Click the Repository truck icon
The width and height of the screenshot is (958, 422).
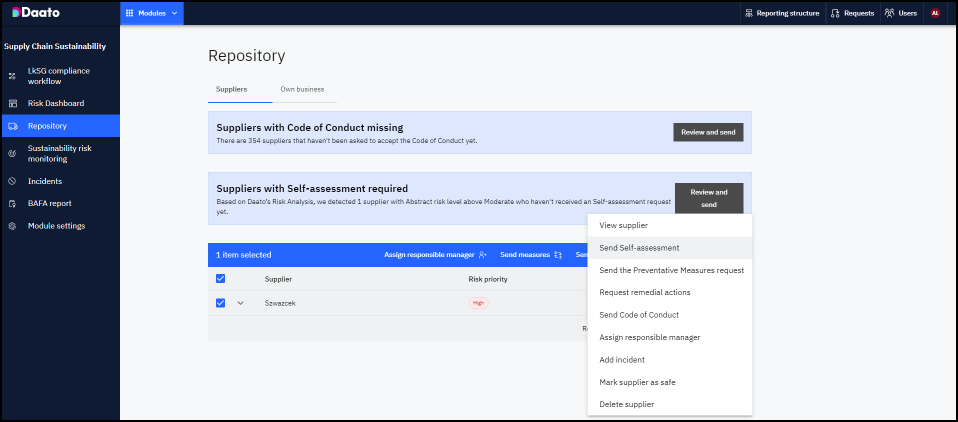pos(12,126)
